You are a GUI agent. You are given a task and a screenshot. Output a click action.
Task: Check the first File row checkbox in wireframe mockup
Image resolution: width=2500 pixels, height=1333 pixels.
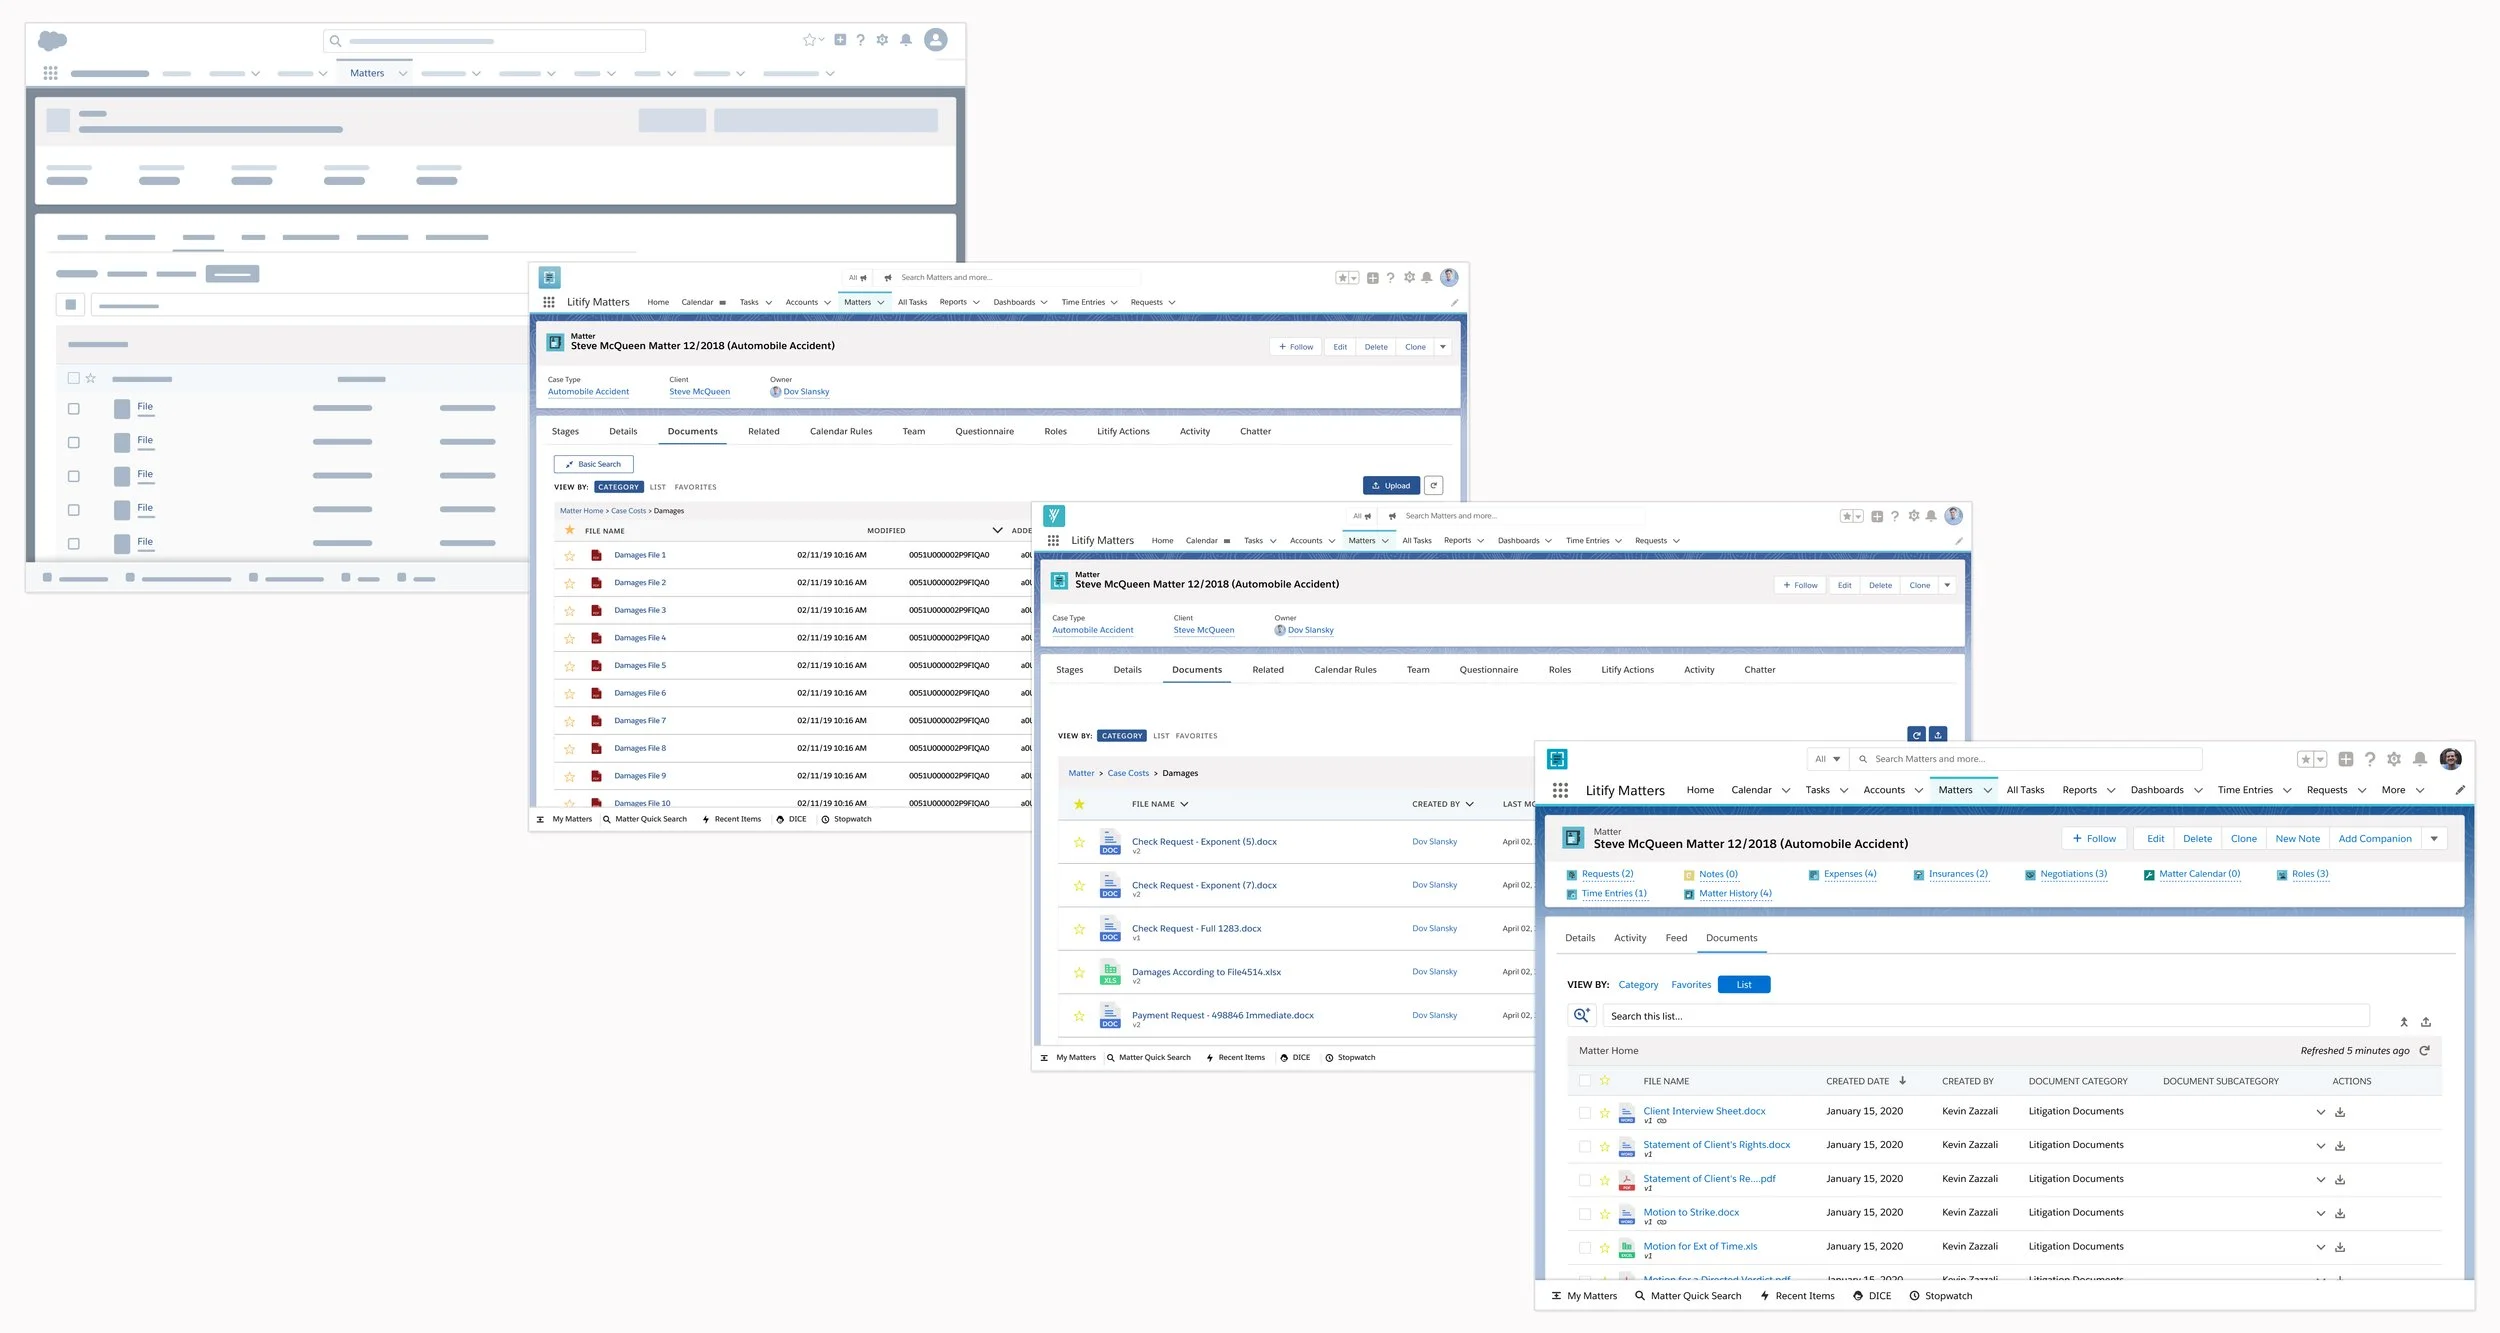point(73,408)
